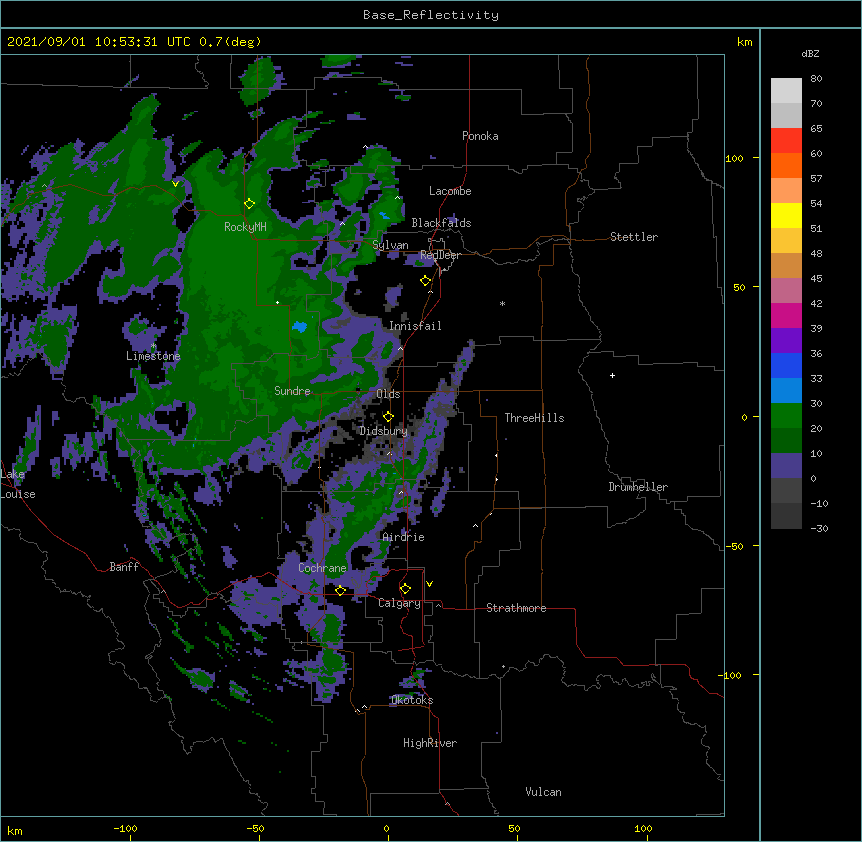This screenshot has width=862, height=842.
Task: Click the Blackfalds city label
Action: [441, 223]
